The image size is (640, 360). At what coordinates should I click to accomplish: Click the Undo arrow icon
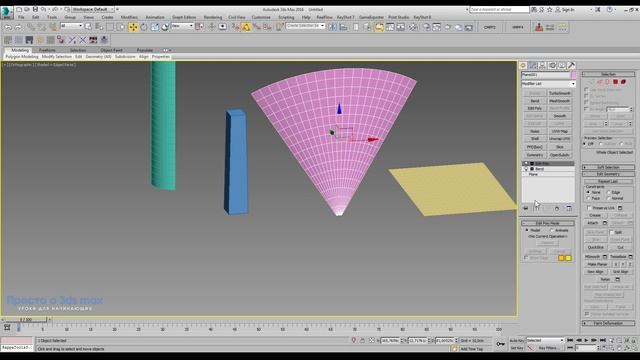(x=8, y=27)
